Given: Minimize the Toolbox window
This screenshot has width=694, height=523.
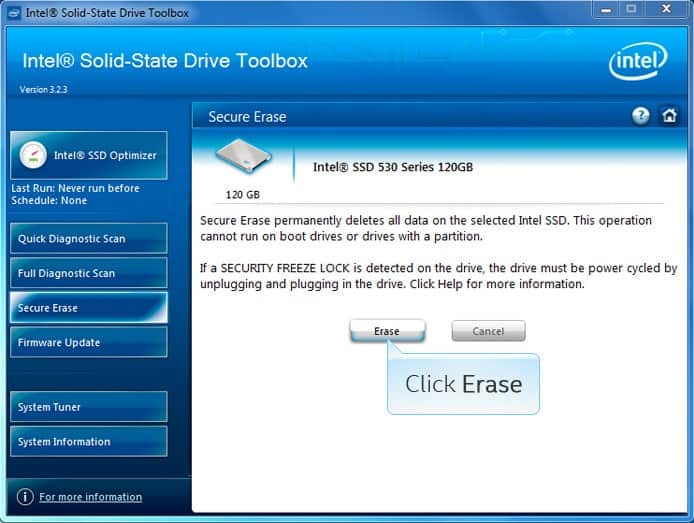Looking at the screenshot, I should 606,9.
